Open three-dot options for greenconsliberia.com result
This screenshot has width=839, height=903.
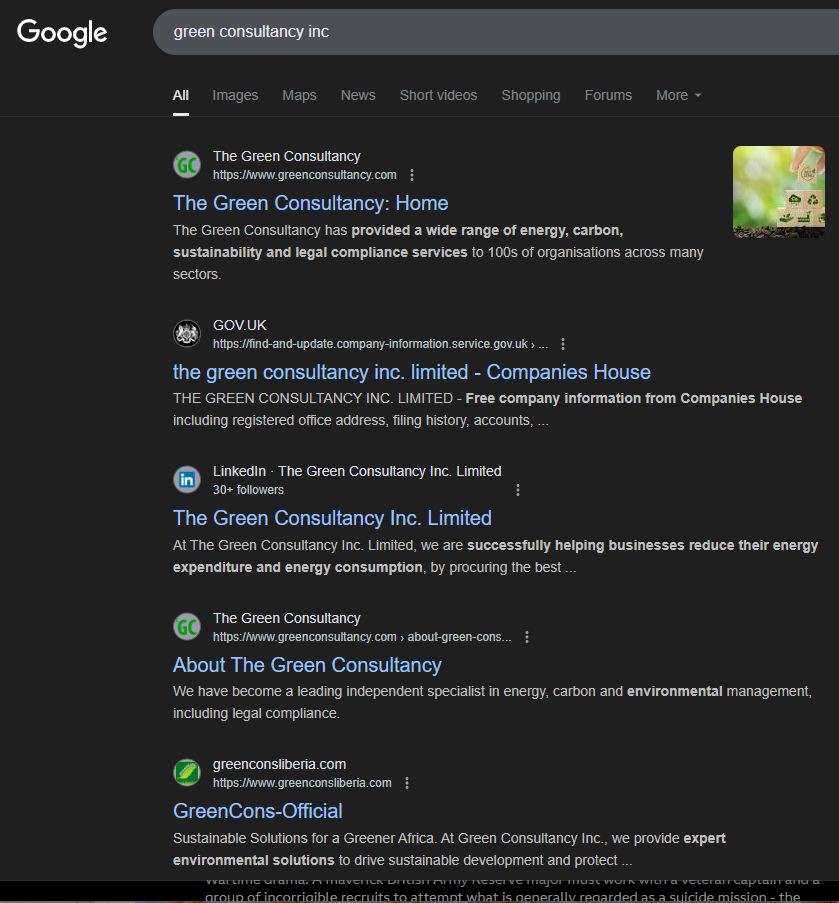tap(407, 783)
